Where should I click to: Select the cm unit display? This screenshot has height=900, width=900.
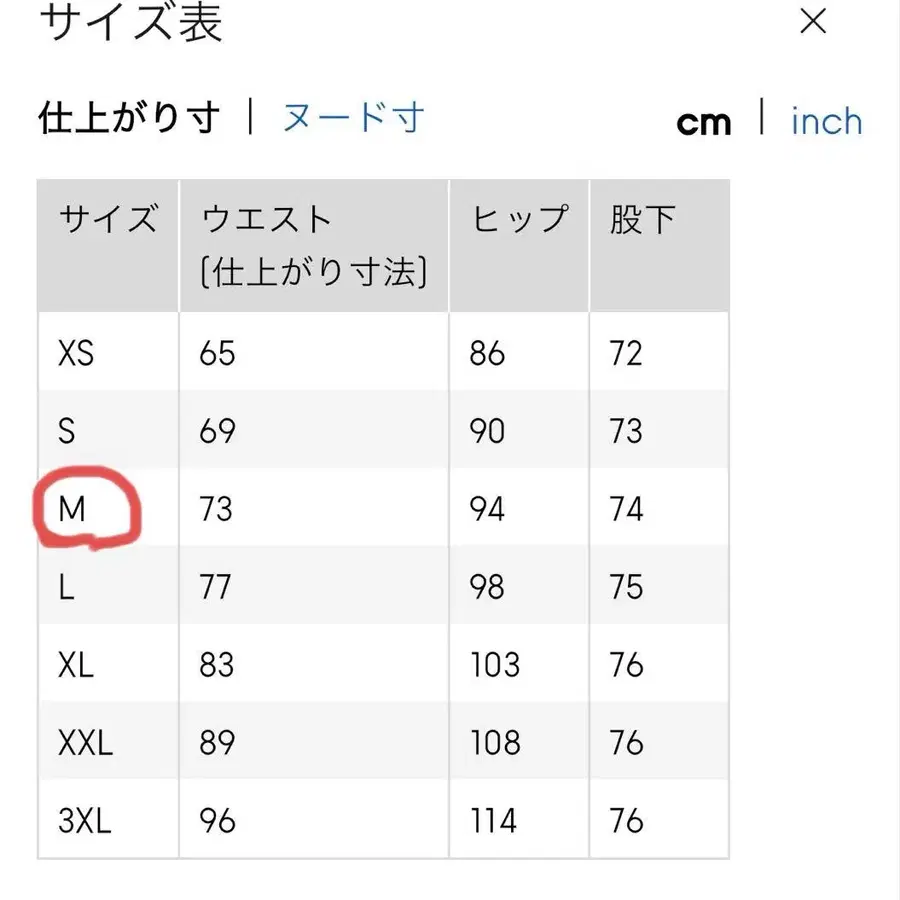(x=705, y=122)
